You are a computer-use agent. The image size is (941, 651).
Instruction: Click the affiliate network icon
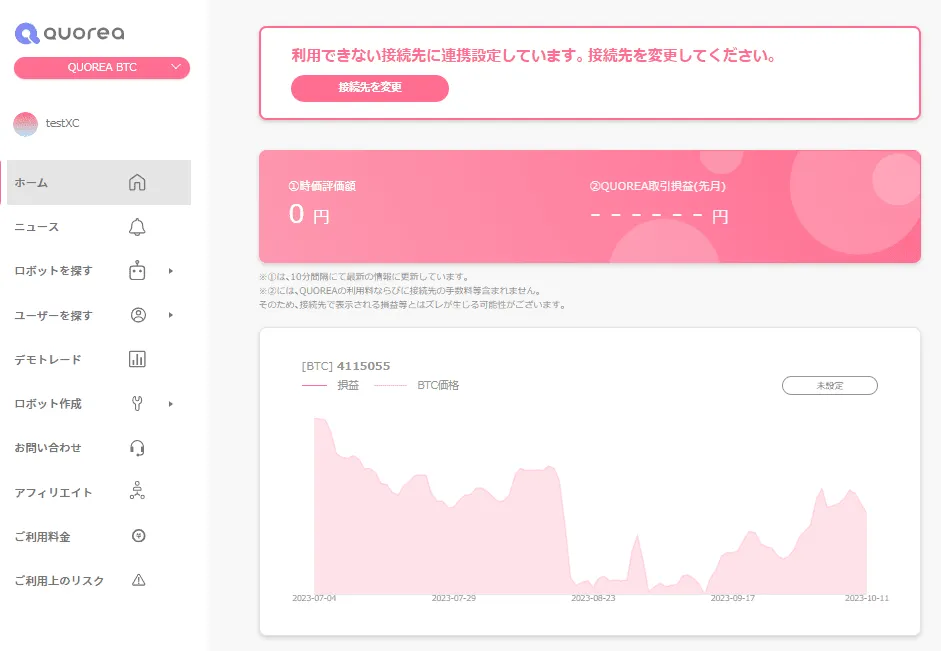coord(138,492)
